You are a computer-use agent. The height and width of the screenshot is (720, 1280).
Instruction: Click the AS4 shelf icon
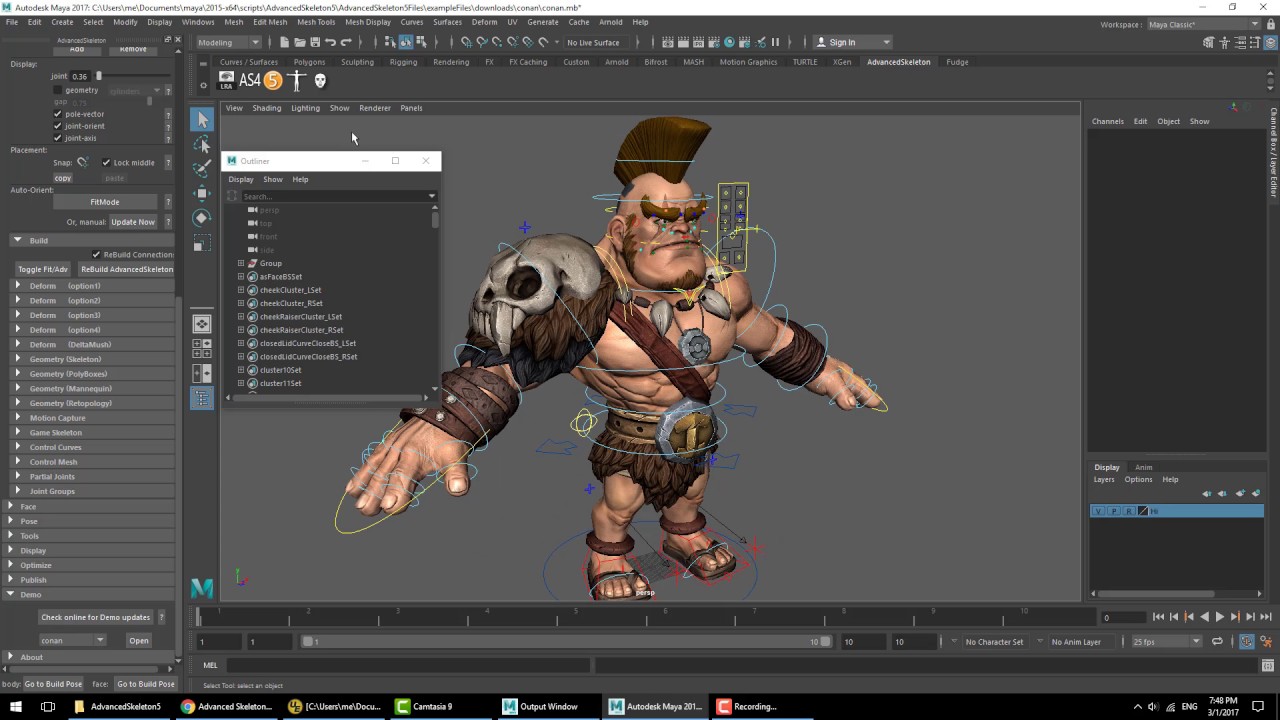coord(250,81)
